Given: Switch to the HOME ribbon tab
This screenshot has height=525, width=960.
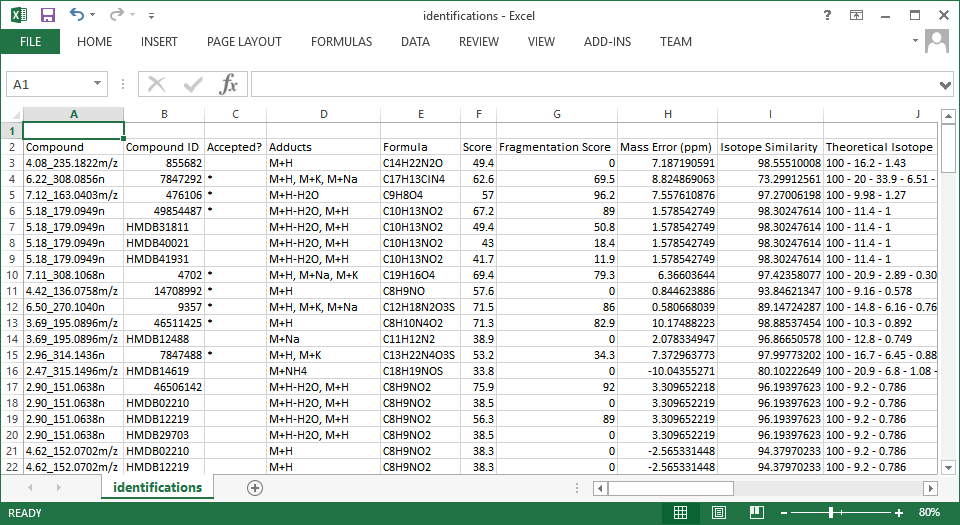Looking at the screenshot, I should click(94, 42).
